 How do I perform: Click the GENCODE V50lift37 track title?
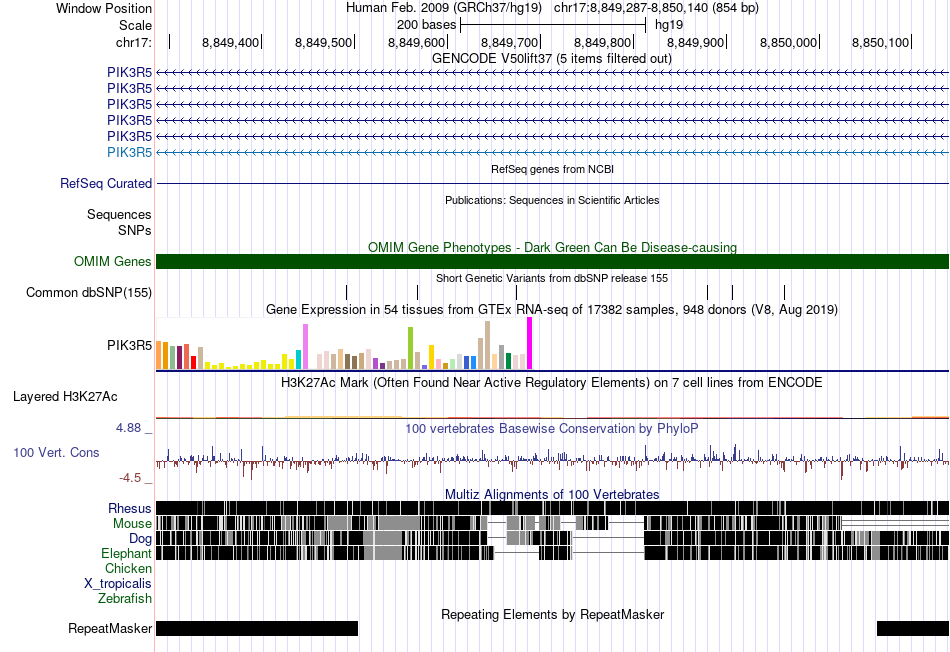tap(552, 59)
